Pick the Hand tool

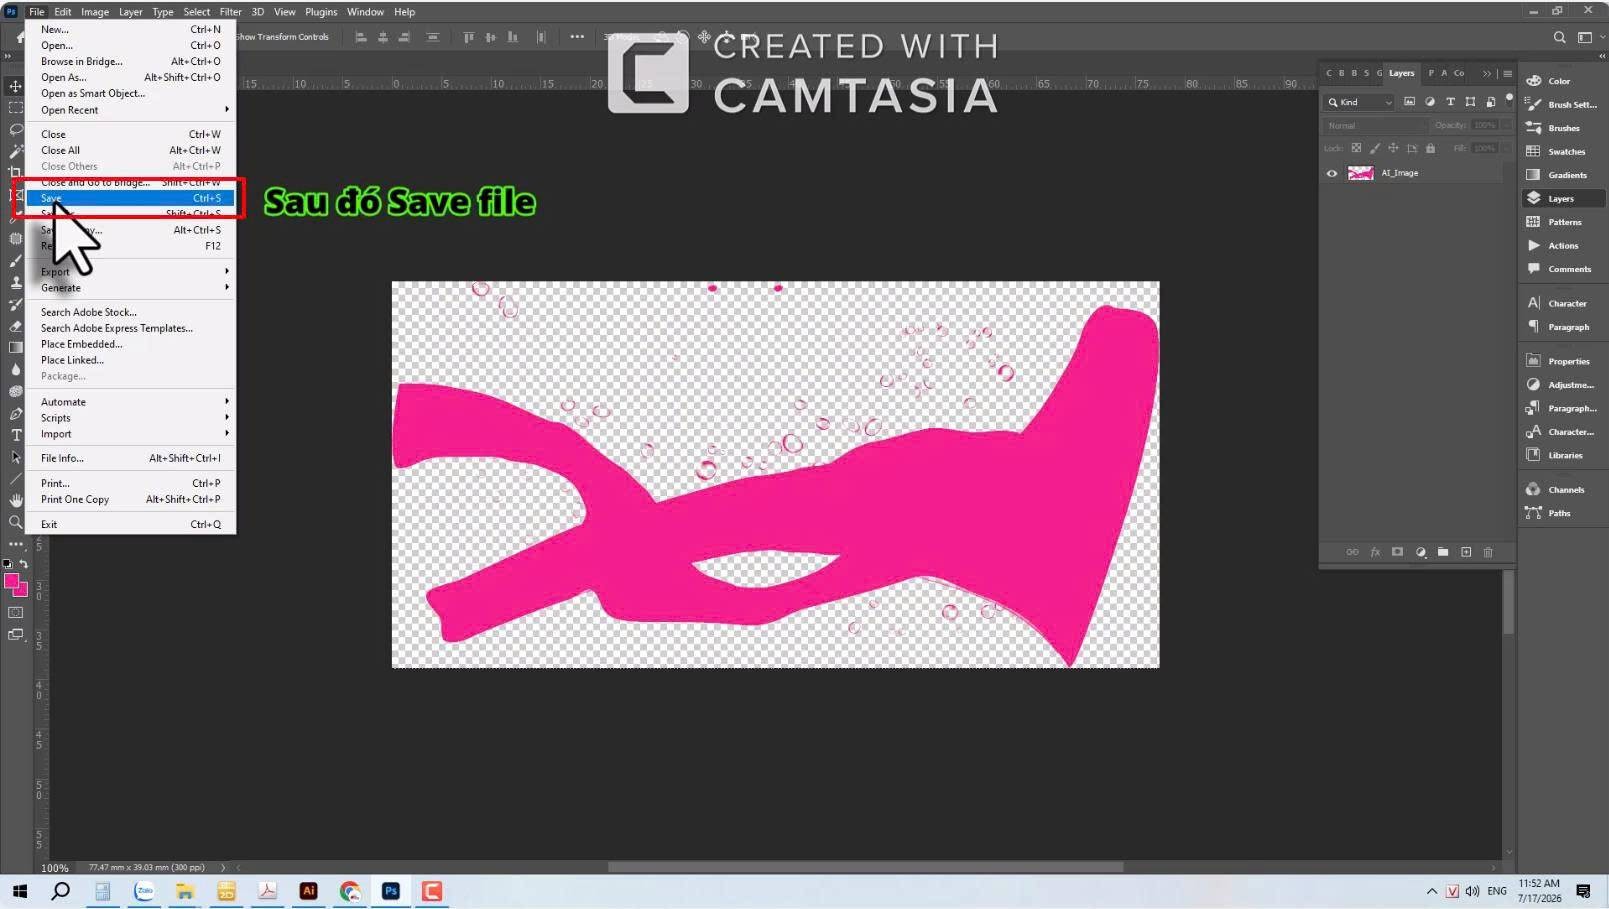[x=16, y=500]
